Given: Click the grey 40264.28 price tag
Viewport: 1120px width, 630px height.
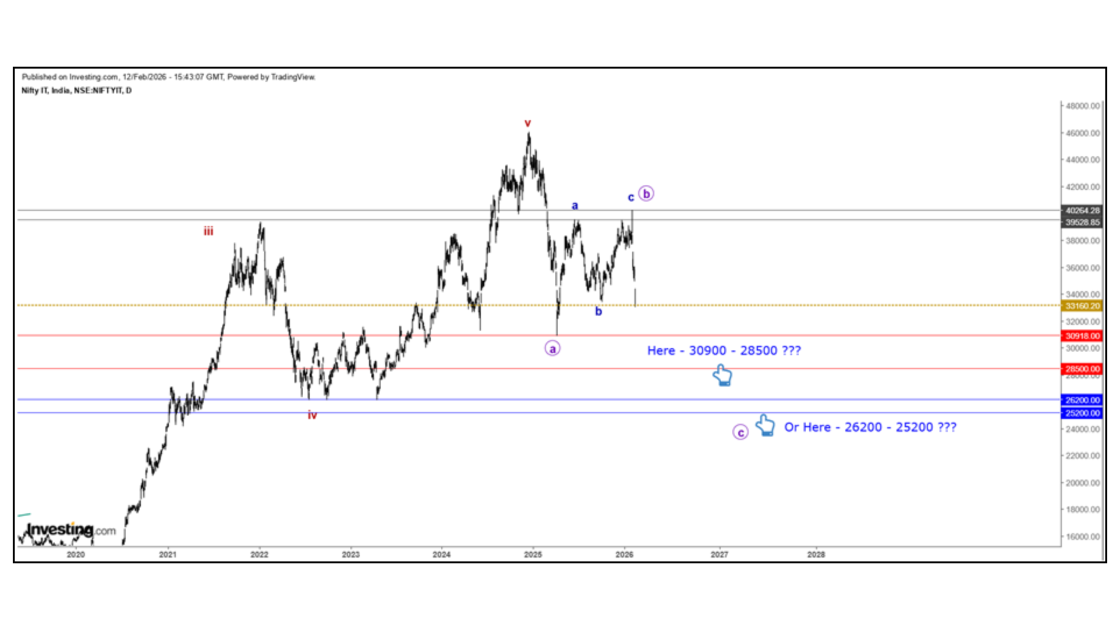Looking at the screenshot, I should tap(1083, 210).
